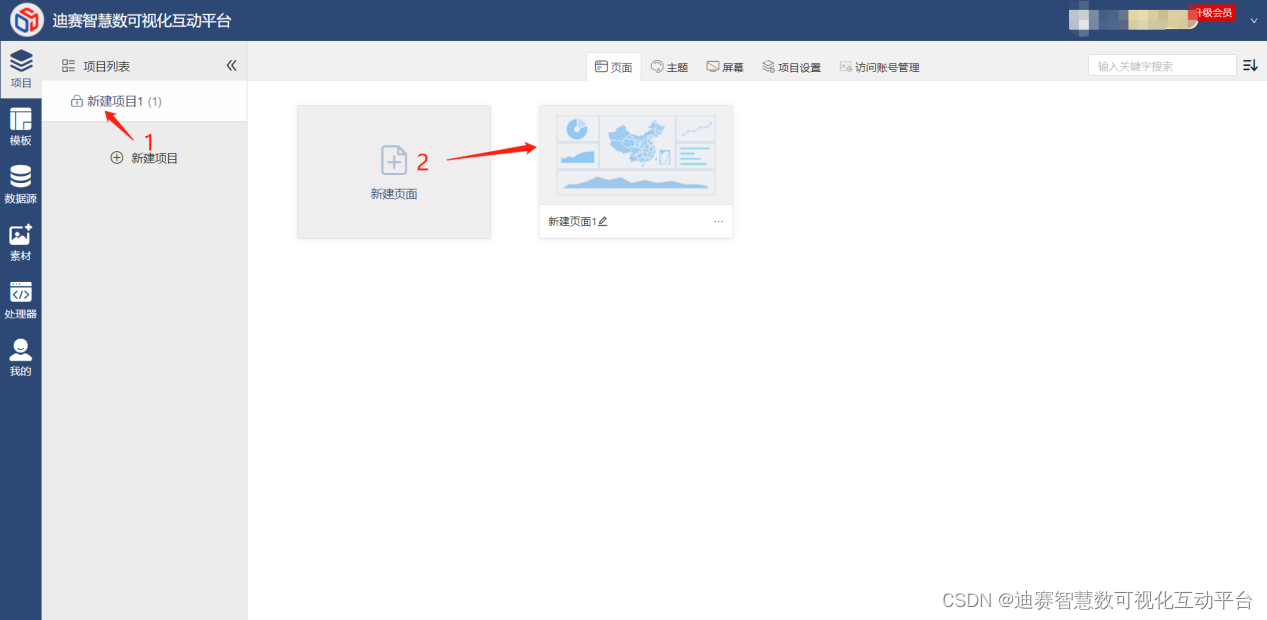Click the lock icon beside 新建项目1
The height and width of the screenshot is (620, 1267).
click(x=77, y=102)
